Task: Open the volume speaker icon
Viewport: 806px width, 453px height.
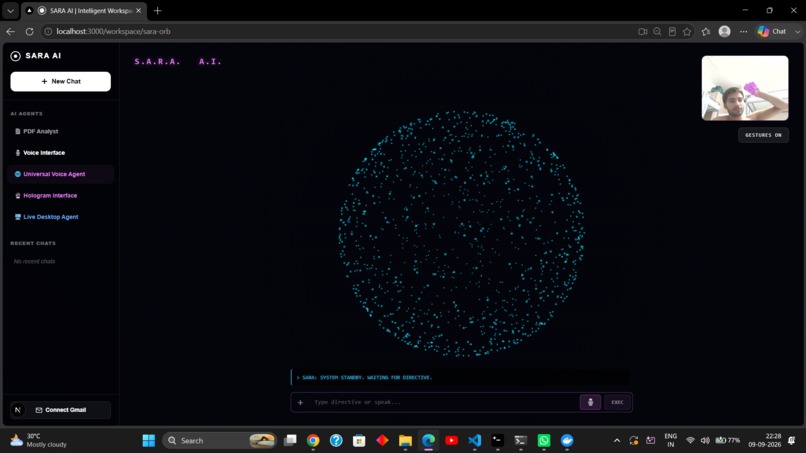Action: coord(705,441)
